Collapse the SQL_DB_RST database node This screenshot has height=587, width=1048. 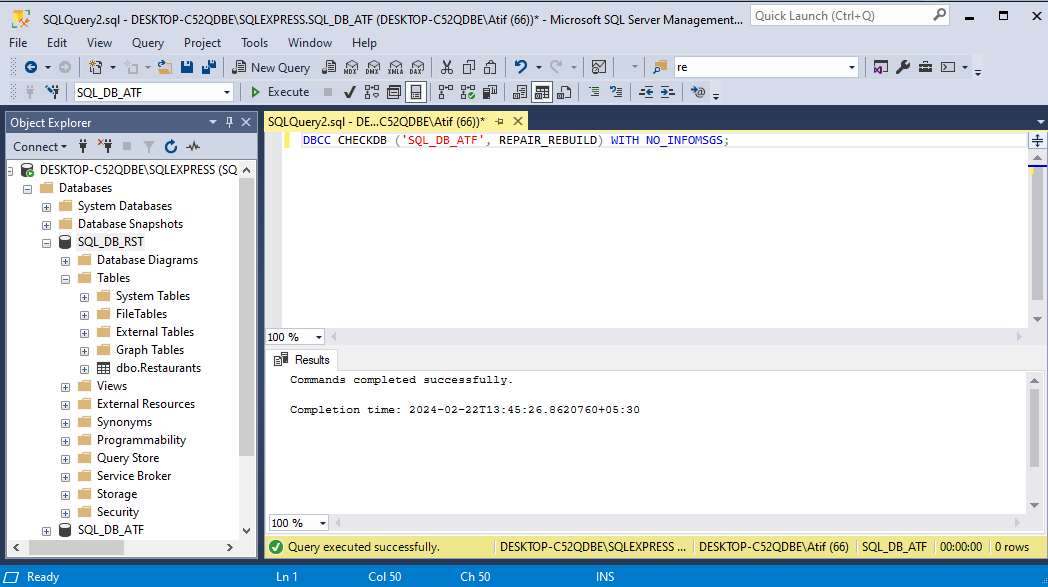click(46, 243)
